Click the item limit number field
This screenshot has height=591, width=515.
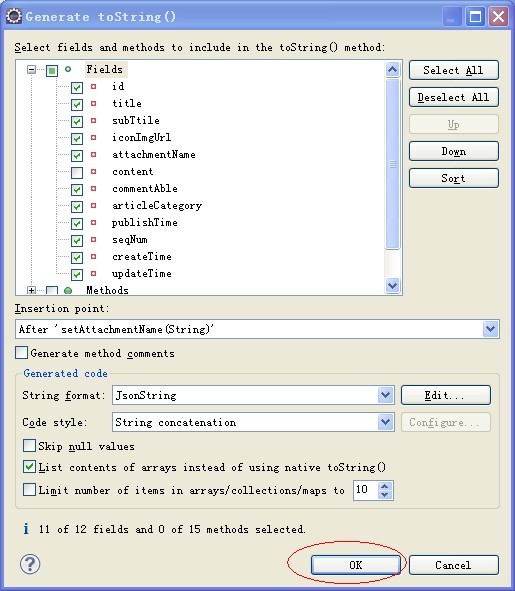coord(365,490)
